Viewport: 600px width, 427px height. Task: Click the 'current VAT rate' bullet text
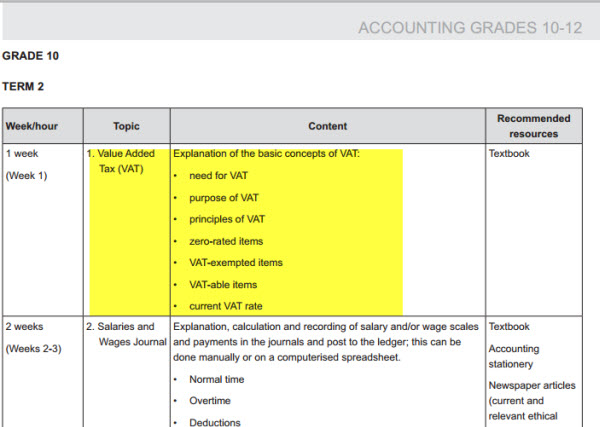point(226,306)
